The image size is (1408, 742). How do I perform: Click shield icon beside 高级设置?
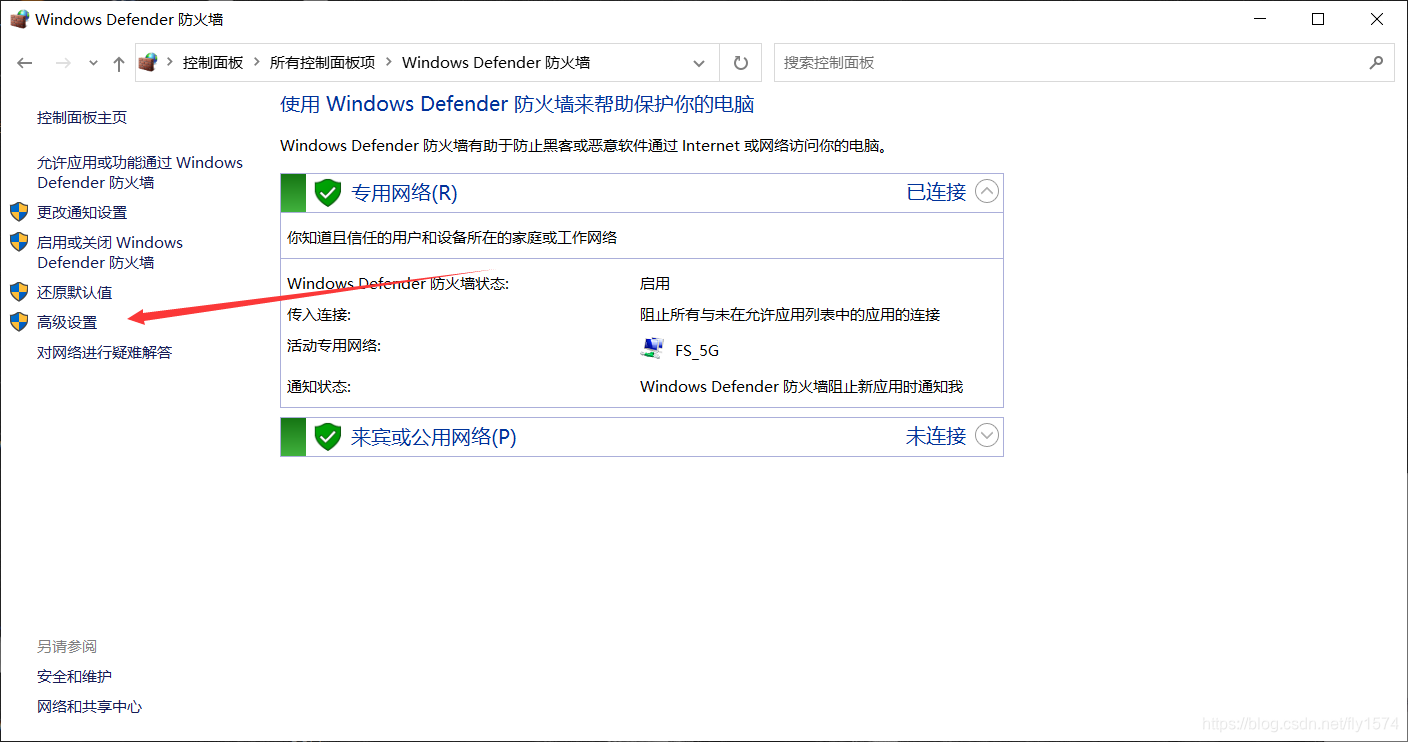coord(19,322)
